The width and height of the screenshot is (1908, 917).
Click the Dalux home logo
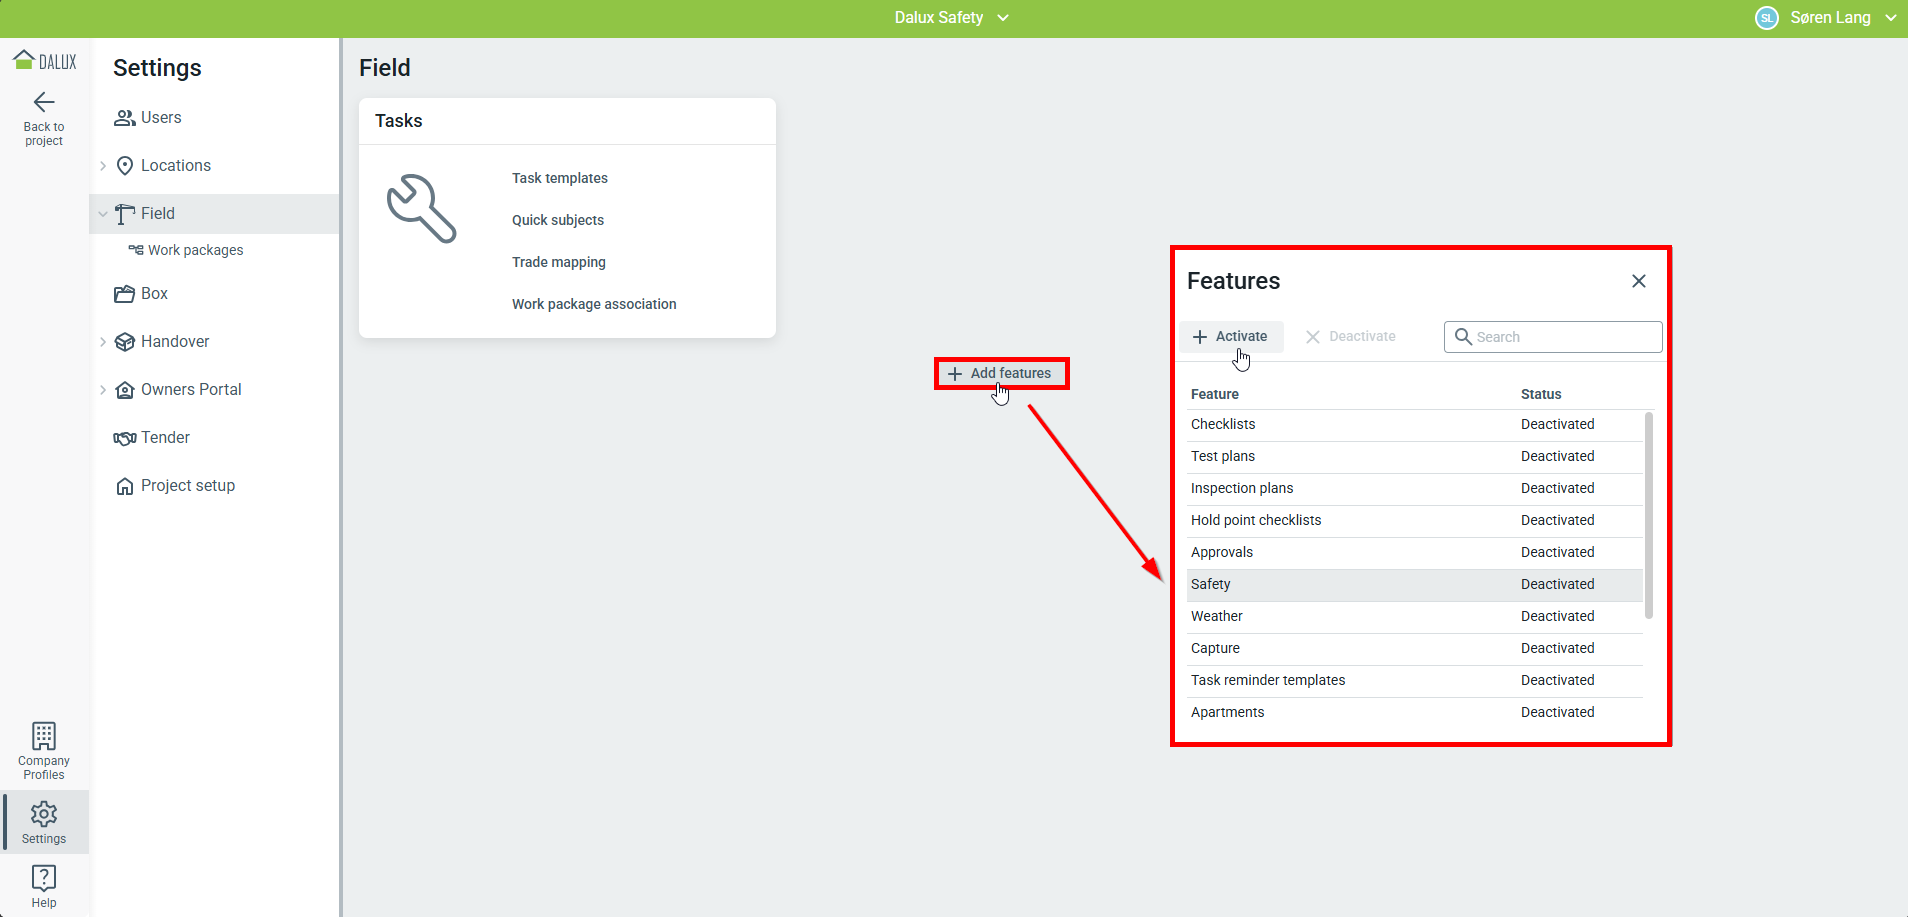[x=44, y=61]
